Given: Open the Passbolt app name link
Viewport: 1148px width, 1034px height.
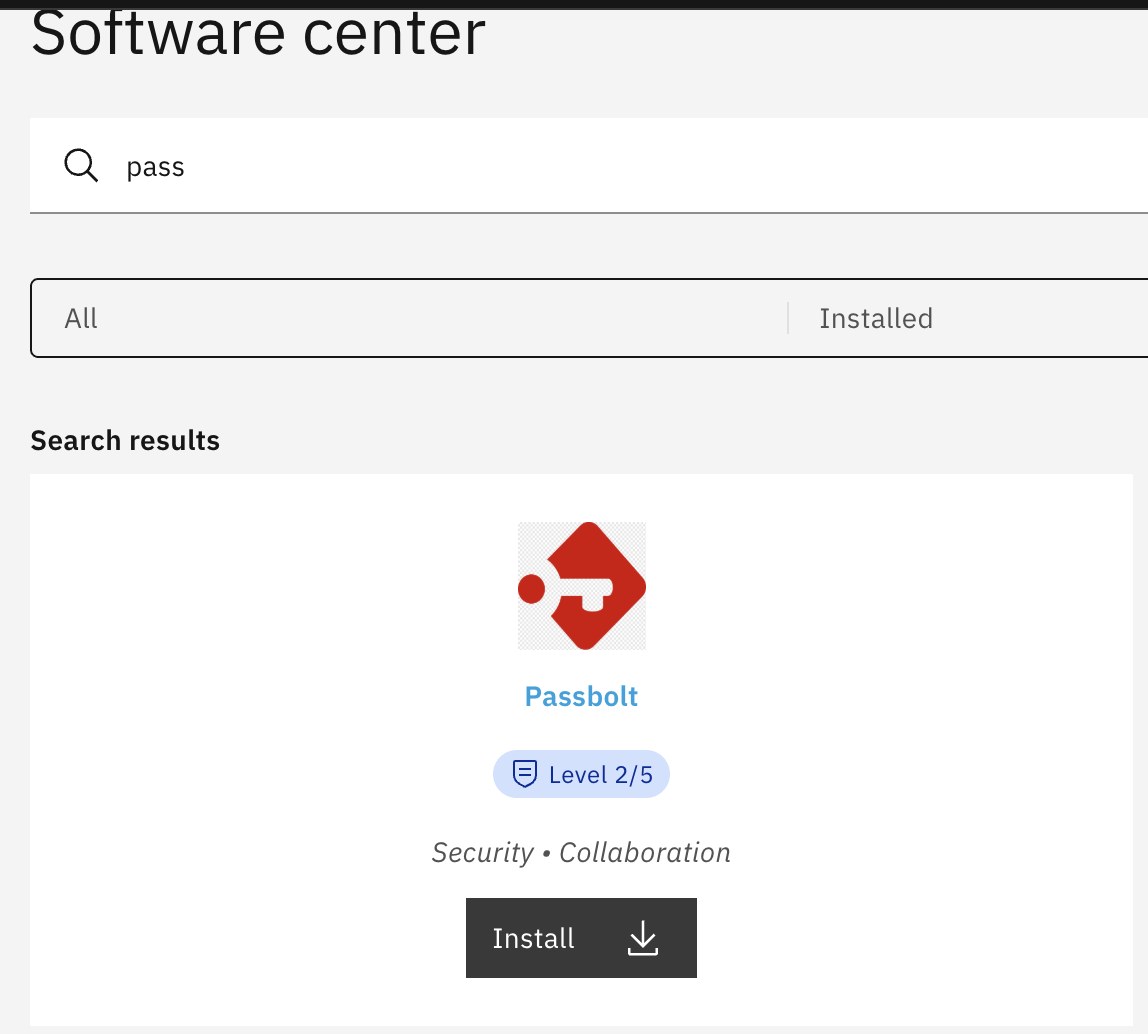Looking at the screenshot, I should point(581,696).
